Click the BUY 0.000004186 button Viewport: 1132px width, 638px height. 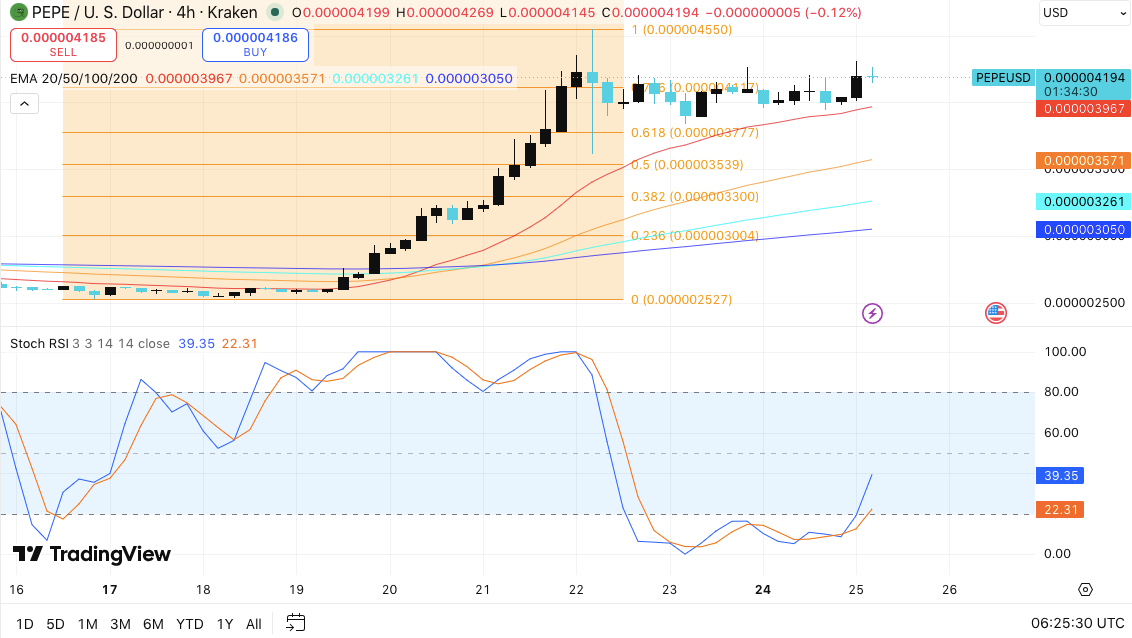[x=256, y=45]
